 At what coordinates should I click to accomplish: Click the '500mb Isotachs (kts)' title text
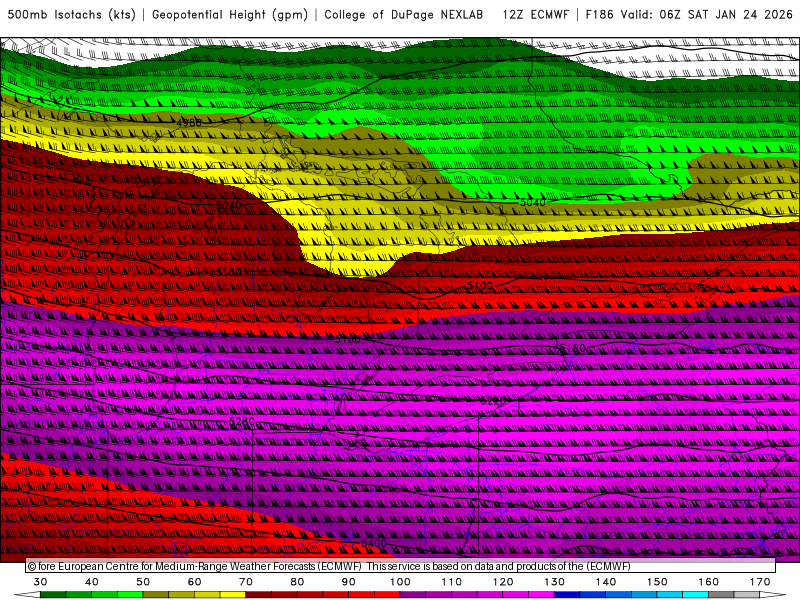coord(72,15)
